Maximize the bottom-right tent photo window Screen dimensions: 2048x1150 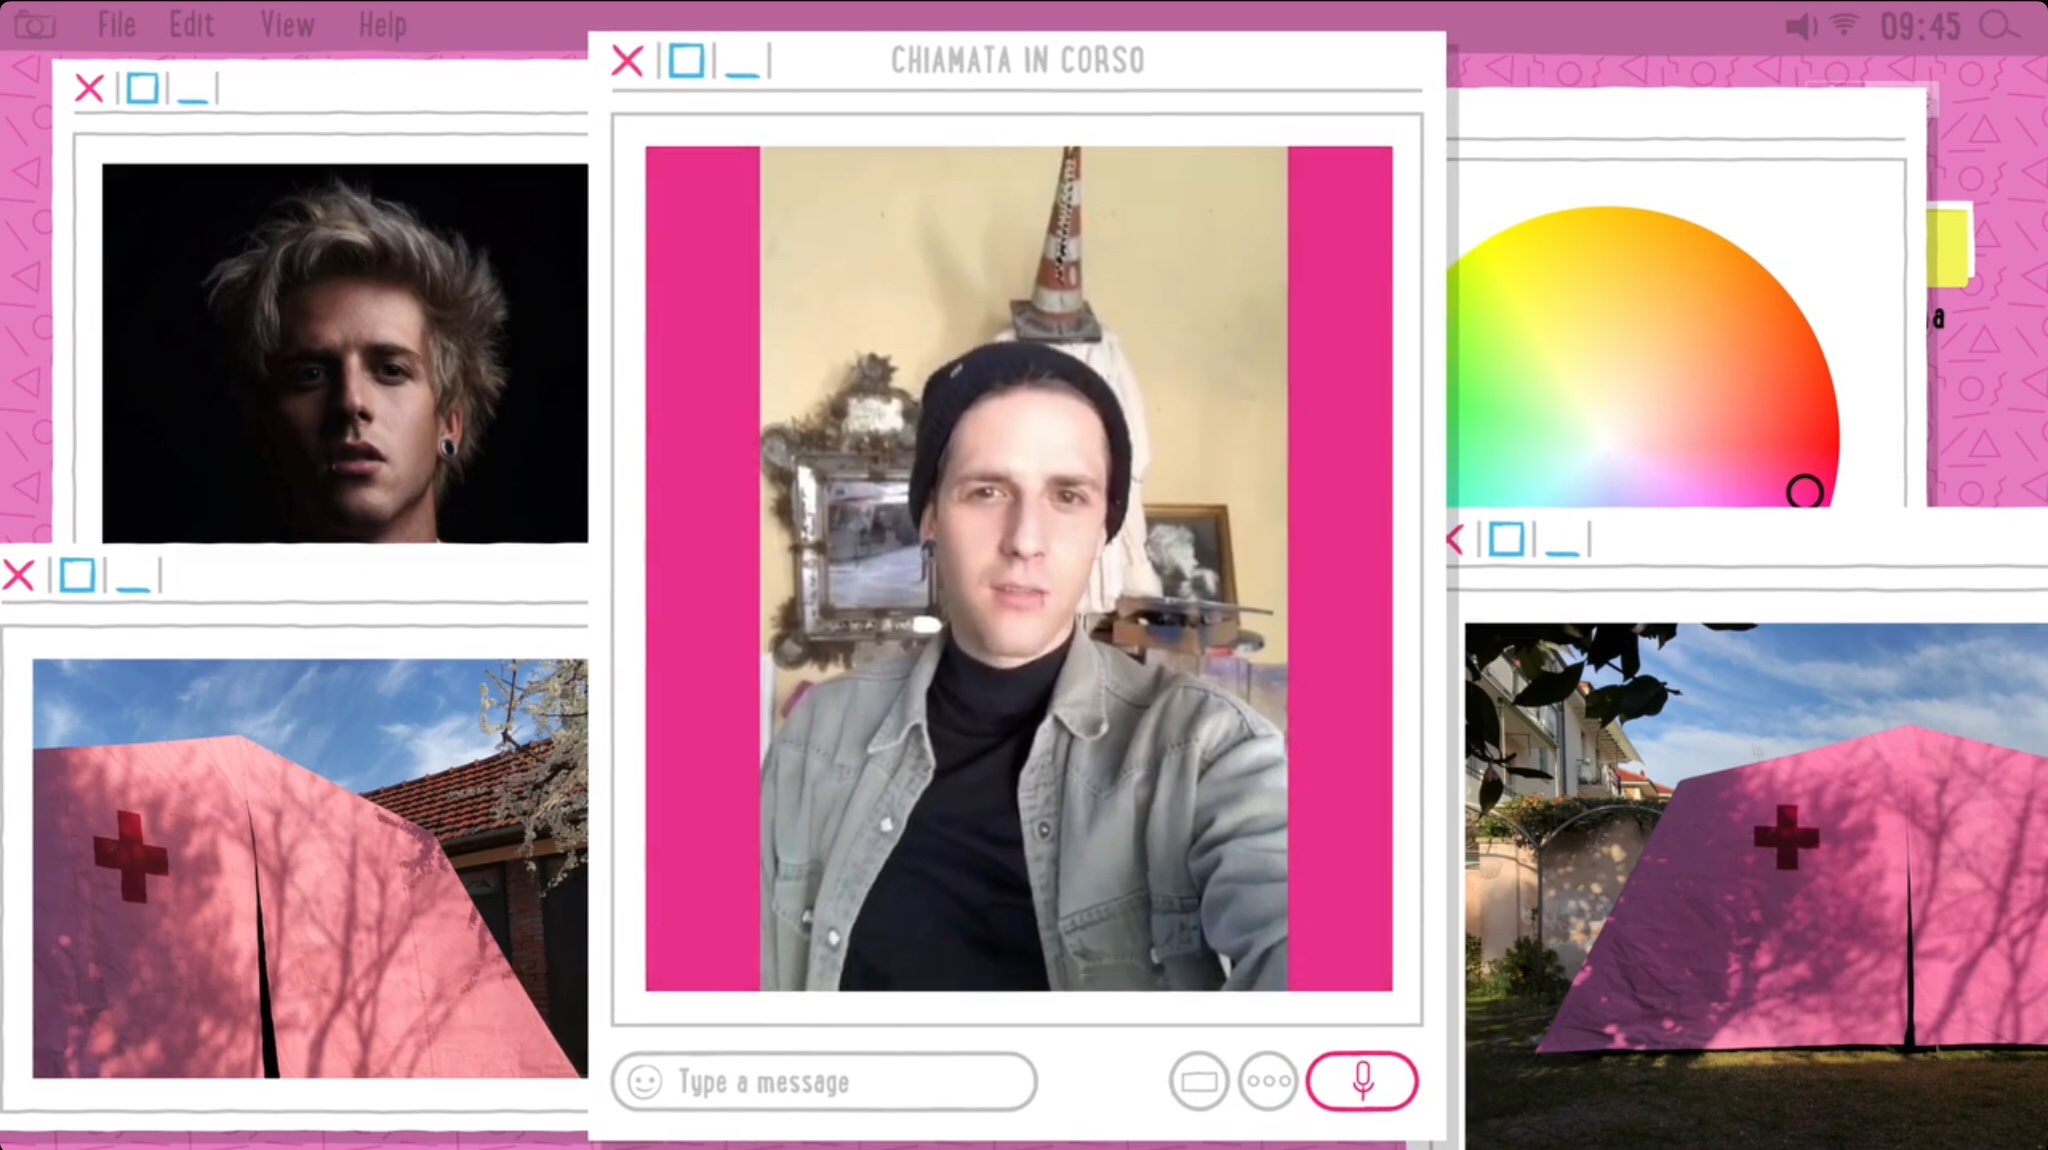tap(1506, 540)
